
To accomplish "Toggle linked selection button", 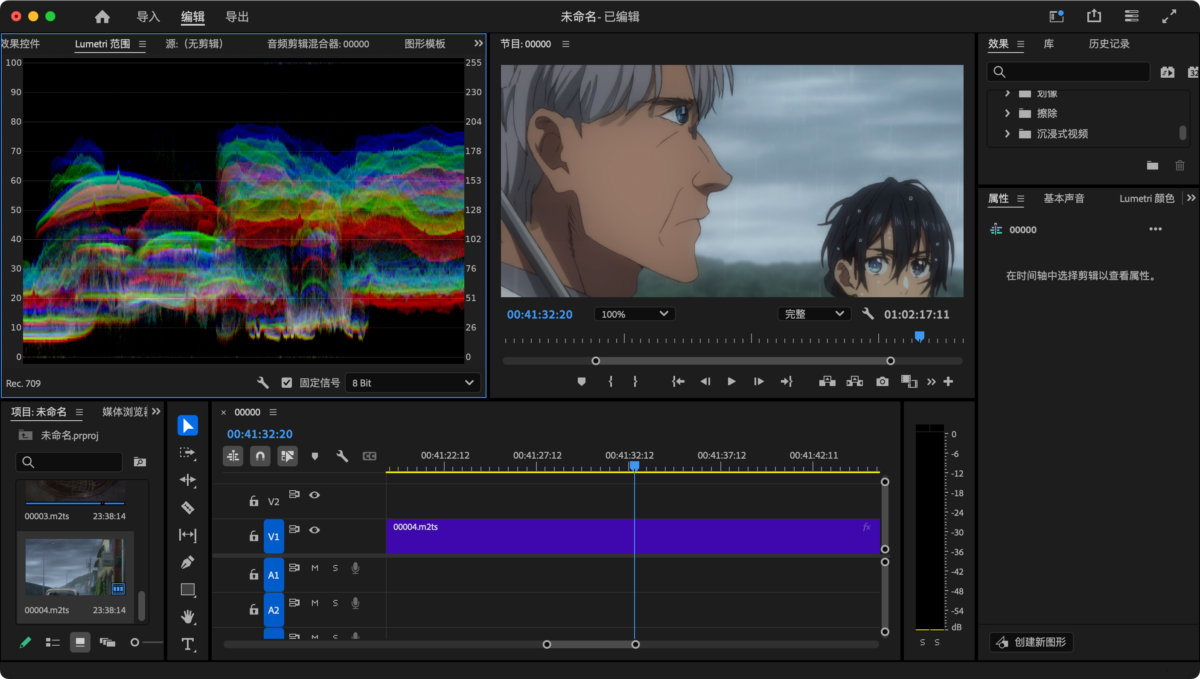I will [288, 456].
